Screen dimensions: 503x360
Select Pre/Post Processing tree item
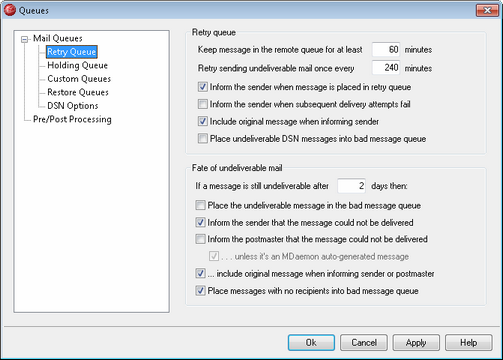coord(72,119)
